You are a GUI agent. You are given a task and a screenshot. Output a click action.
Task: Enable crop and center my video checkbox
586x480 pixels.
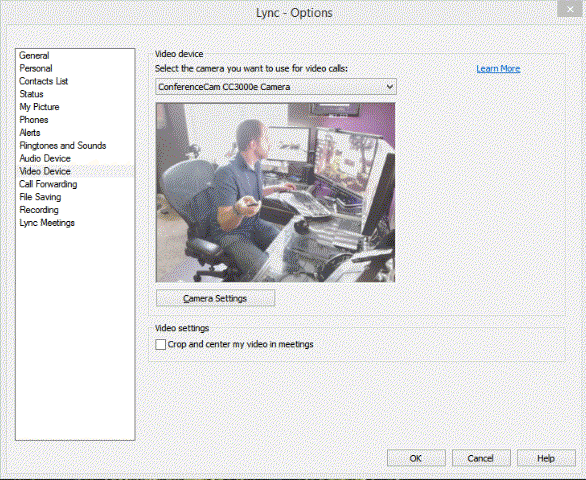pyautogui.click(x=160, y=344)
